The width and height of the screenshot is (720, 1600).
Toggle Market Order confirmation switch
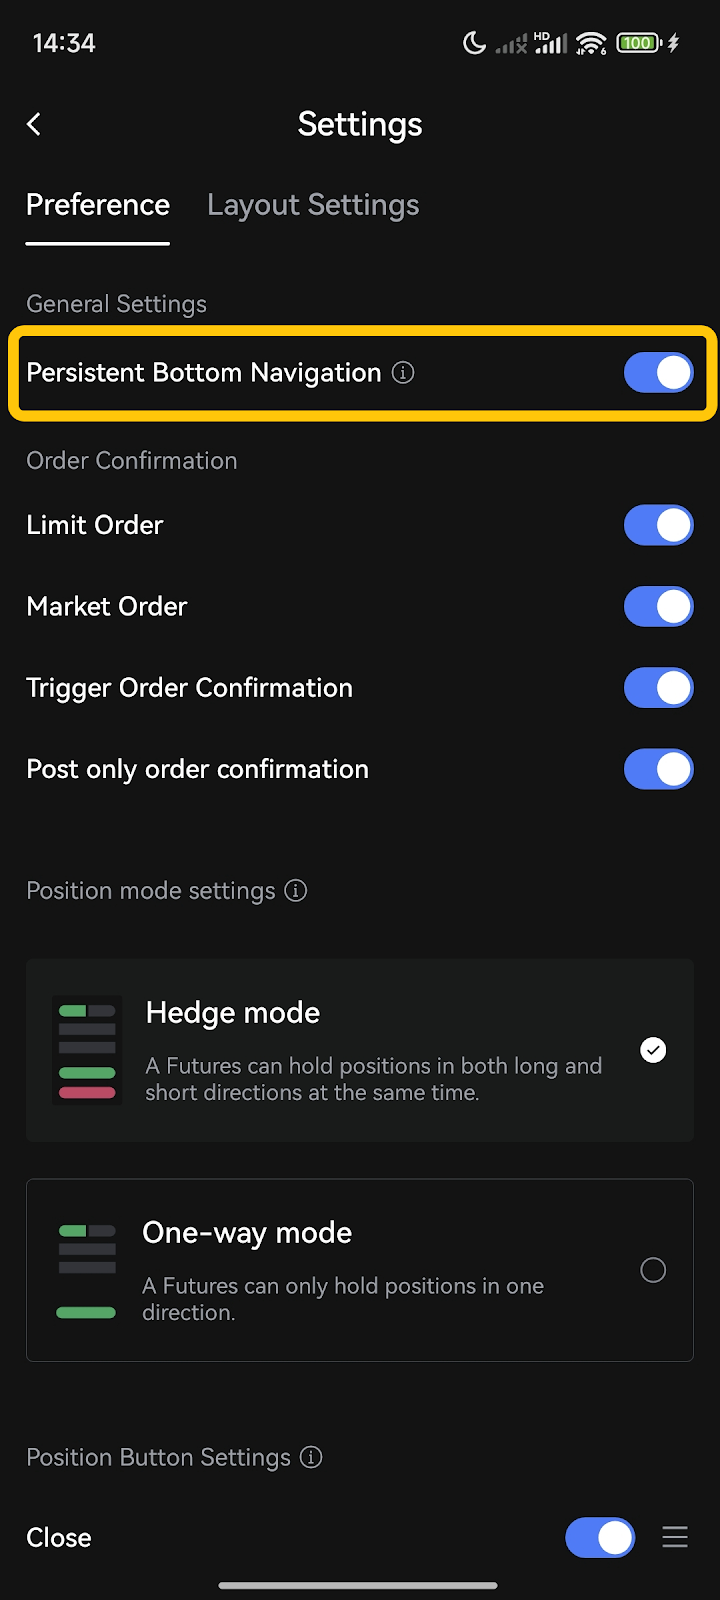(x=658, y=606)
